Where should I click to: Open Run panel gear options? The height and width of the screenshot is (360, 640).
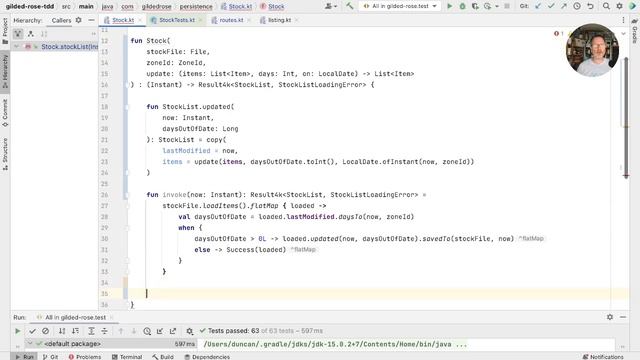coord(610,317)
